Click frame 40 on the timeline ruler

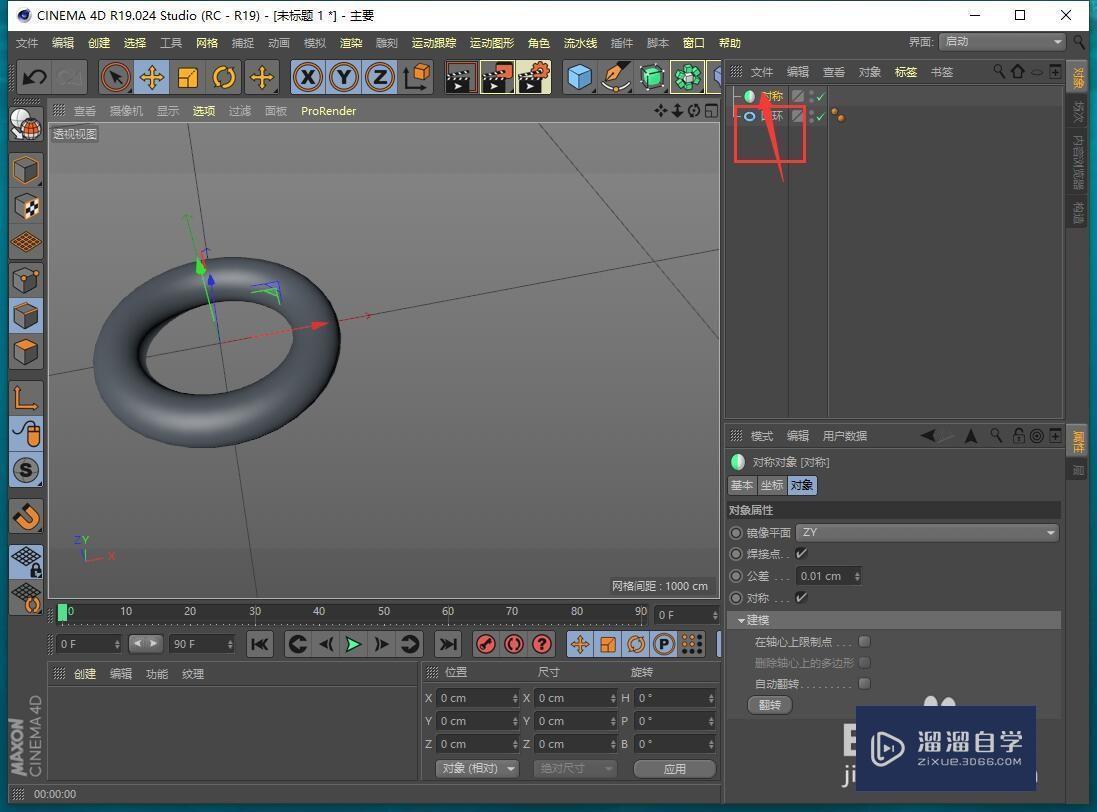[x=319, y=611]
